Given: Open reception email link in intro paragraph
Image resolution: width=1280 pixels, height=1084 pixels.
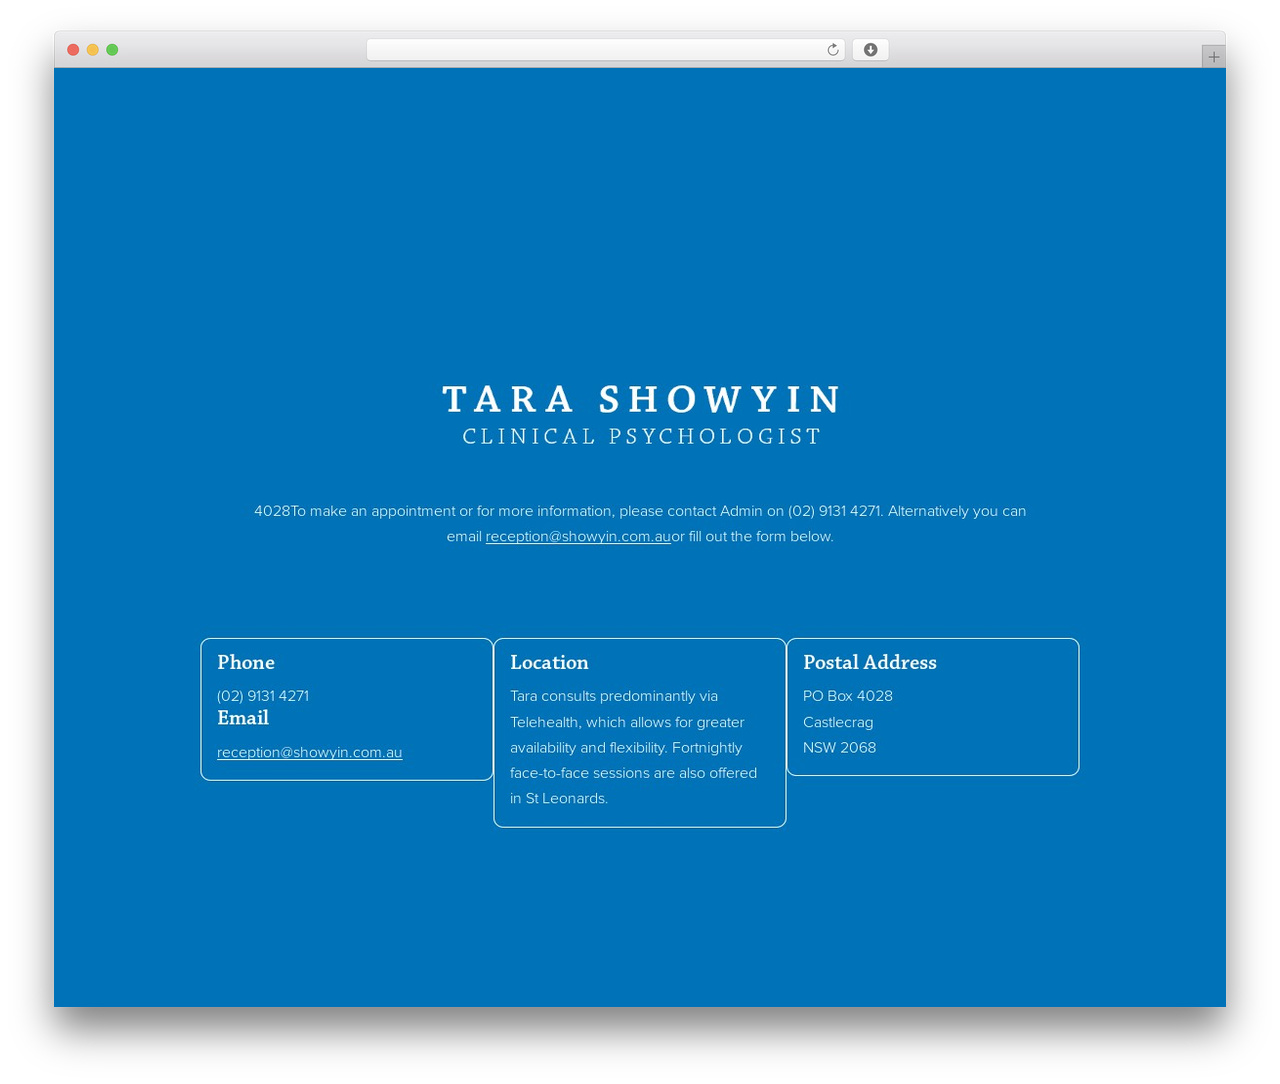Looking at the screenshot, I should (x=578, y=537).
